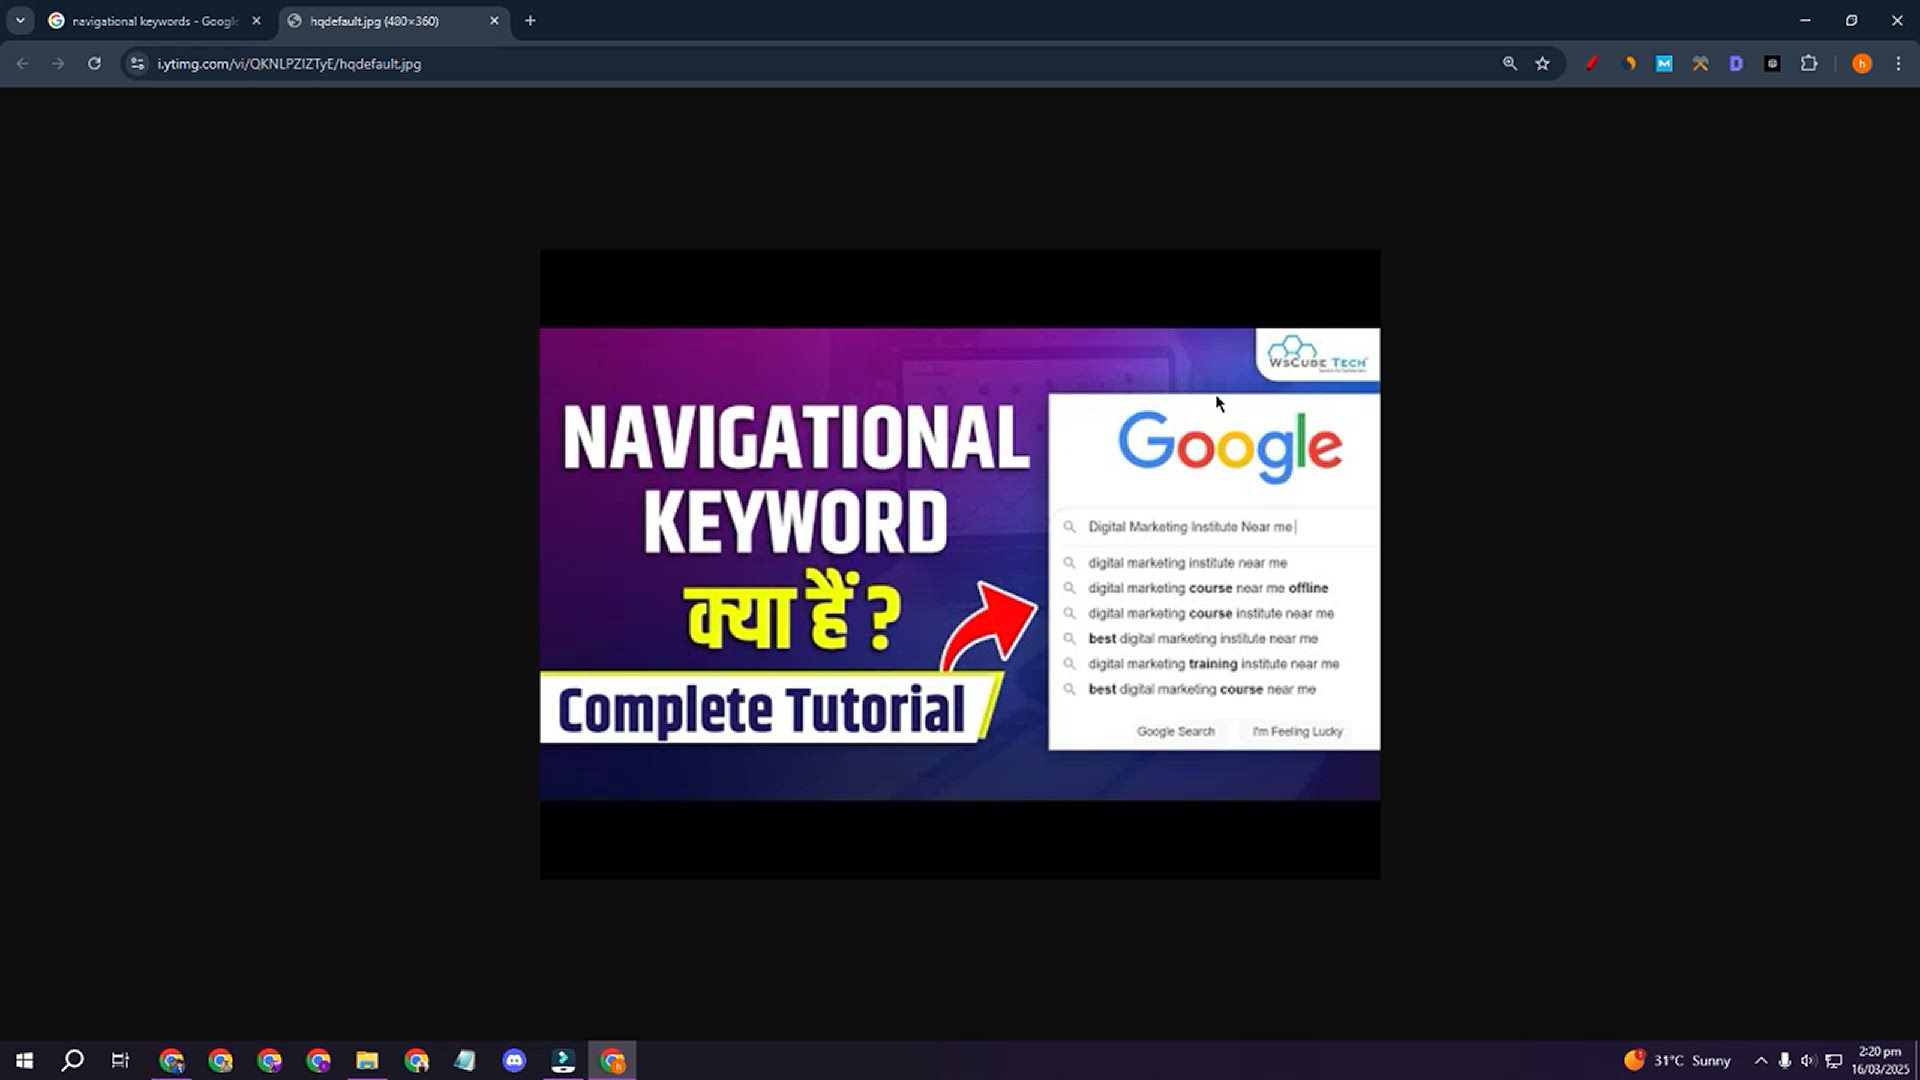
Task: Open the black square extension icon
Action: [x=1772, y=64]
